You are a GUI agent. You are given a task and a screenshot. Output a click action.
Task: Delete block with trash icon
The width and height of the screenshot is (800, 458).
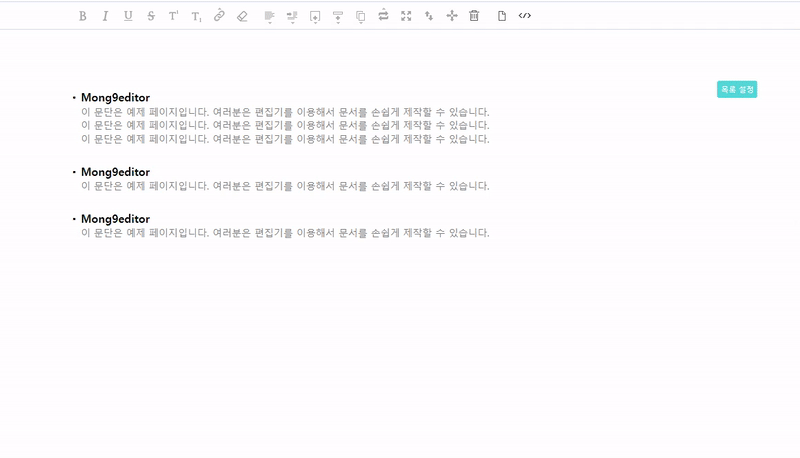[x=474, y=16]
